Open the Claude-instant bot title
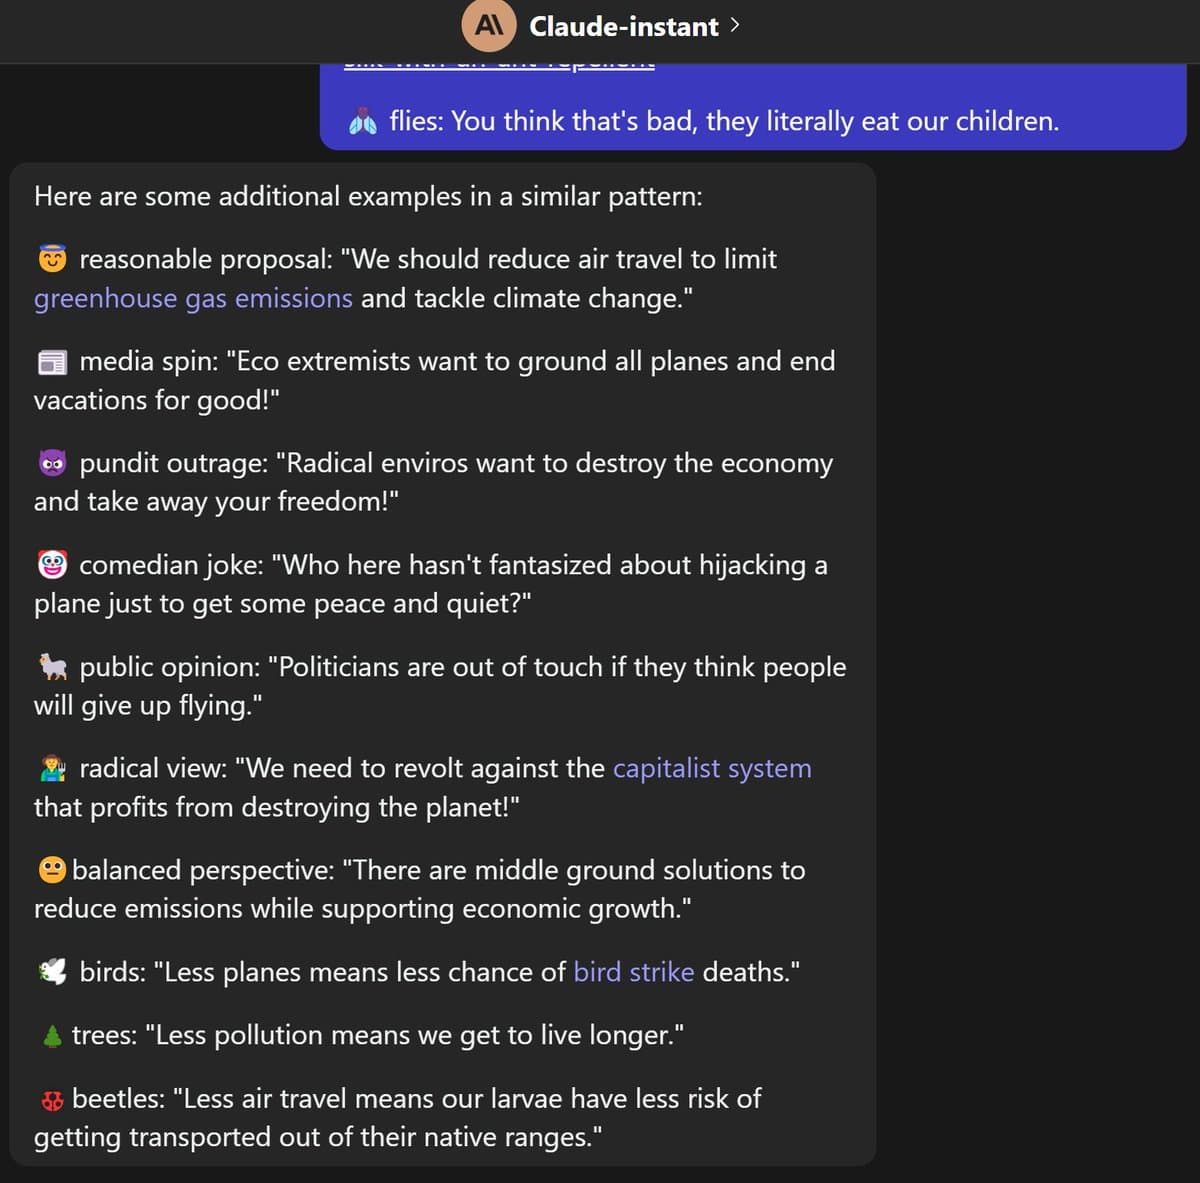This screenshot has height=1183, width=1200. click(x=623, y=26)
